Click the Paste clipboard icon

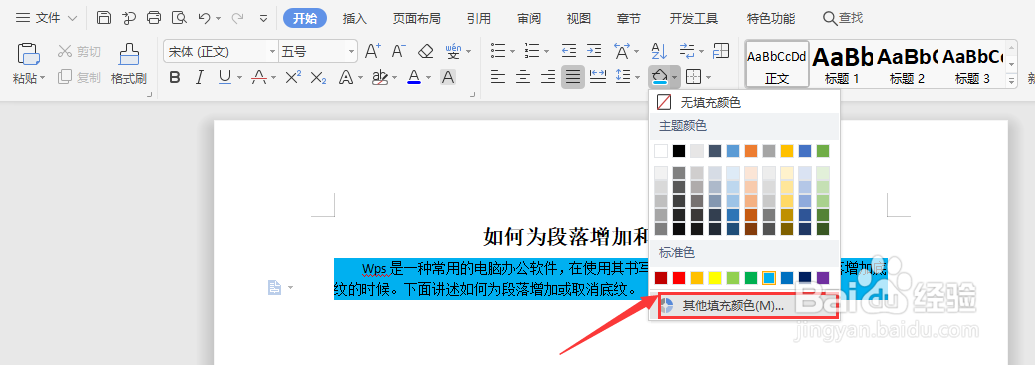click(28, 55)
